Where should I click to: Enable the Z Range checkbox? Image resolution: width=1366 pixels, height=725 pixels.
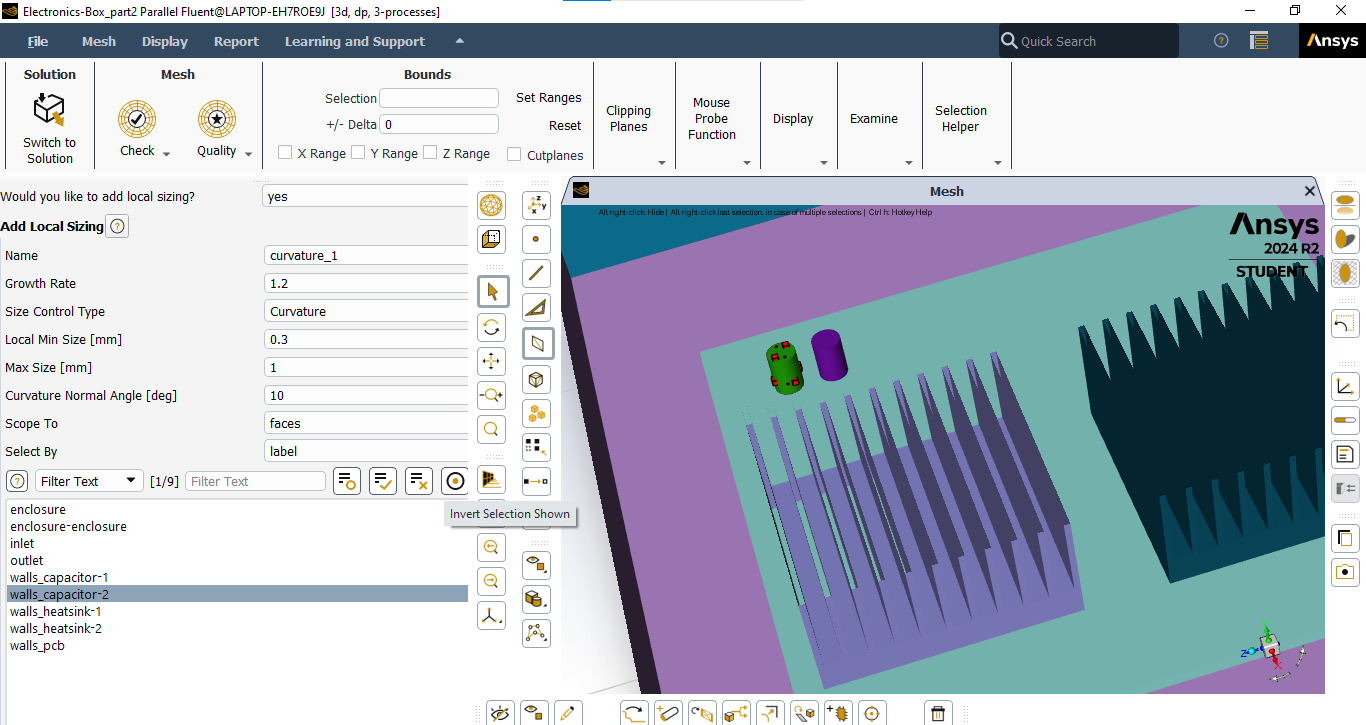point(430,153)
